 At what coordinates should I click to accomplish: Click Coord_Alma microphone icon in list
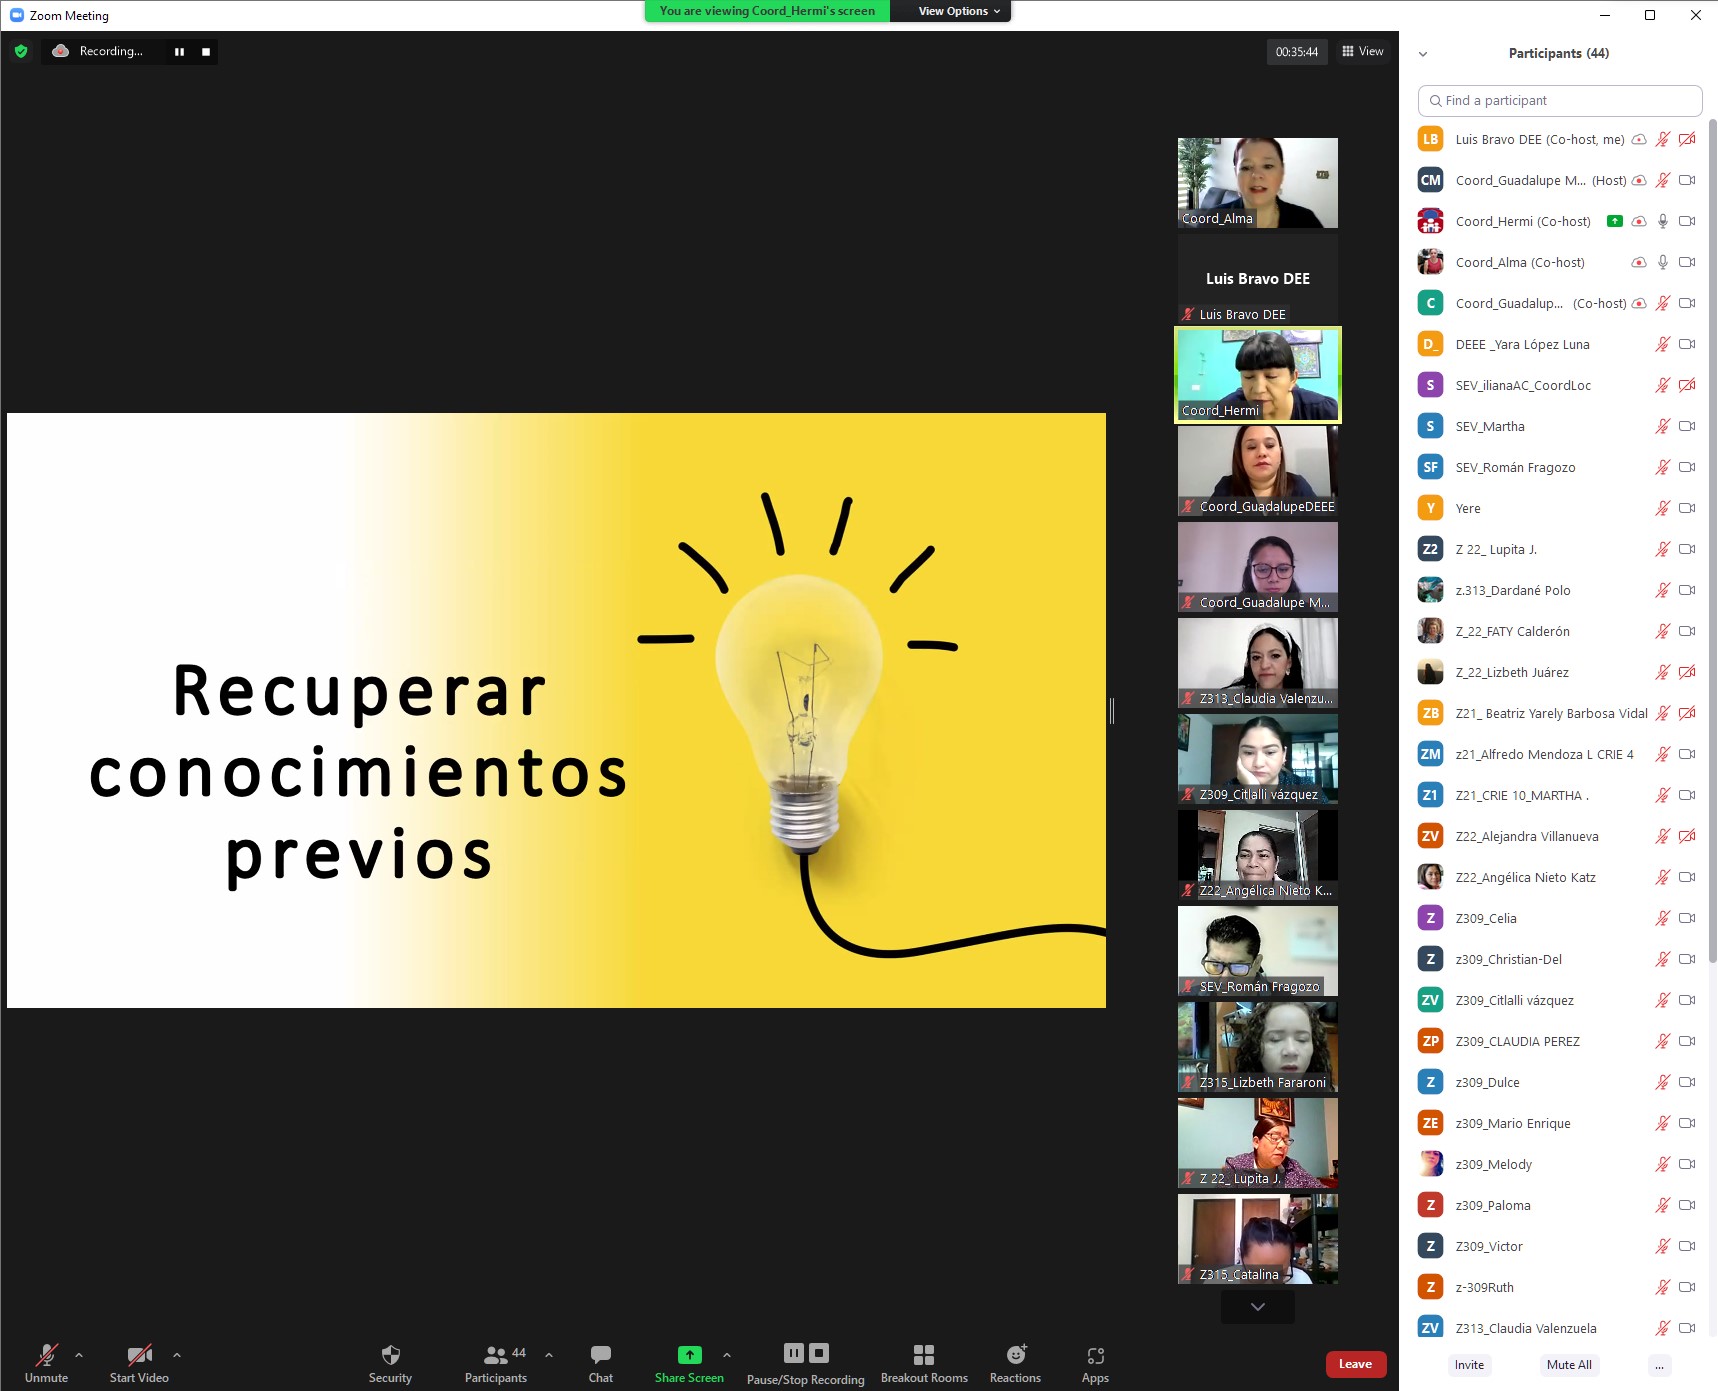[x=1663, y=262]
